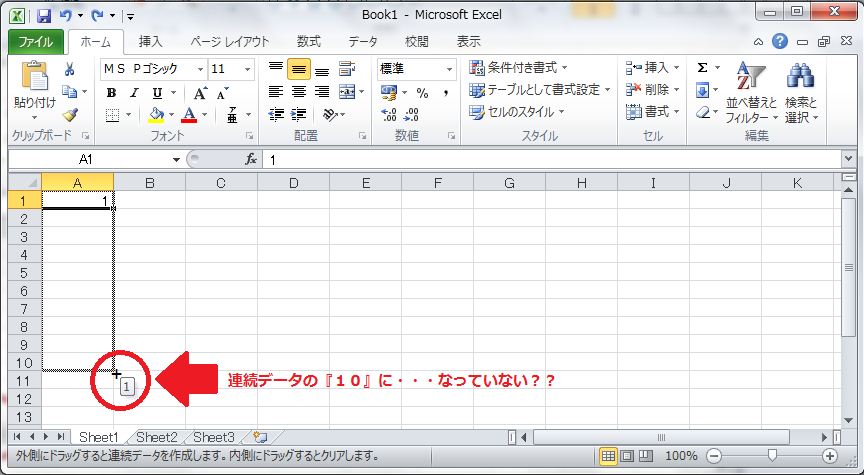This screenshot has height=475, width=864.
Task: Click the phonetic guide (ruby) icon
Action: pyautogui.click(x=232, y=115)
